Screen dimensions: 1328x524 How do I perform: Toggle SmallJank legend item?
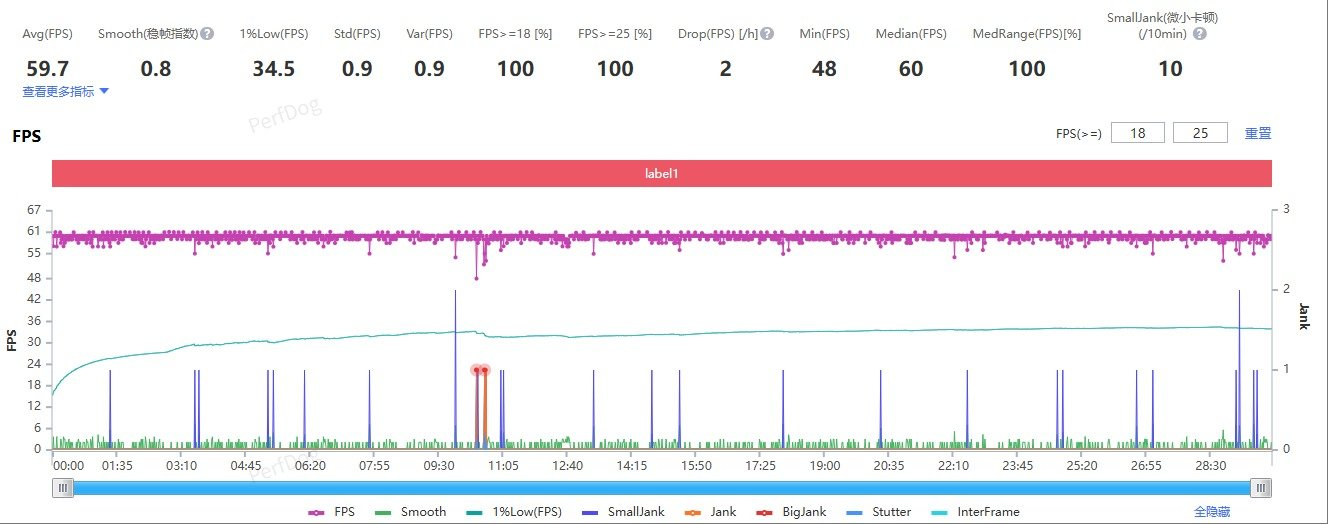pos(625,512)
